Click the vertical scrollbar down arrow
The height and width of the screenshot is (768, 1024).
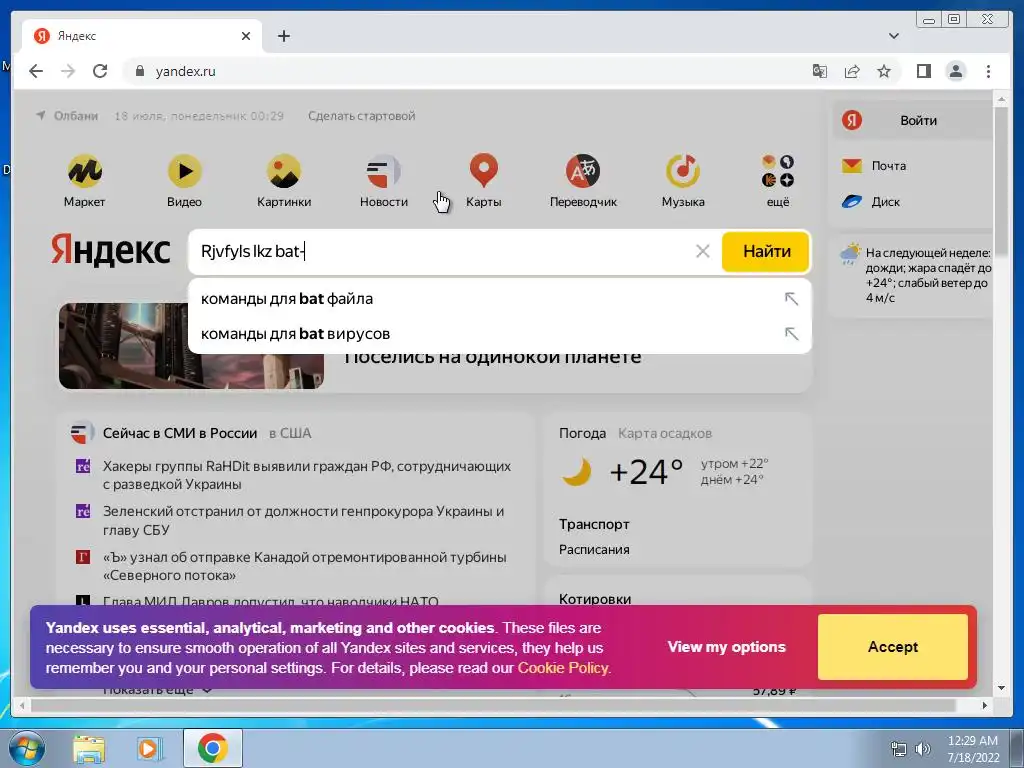tap(1002, 688)
